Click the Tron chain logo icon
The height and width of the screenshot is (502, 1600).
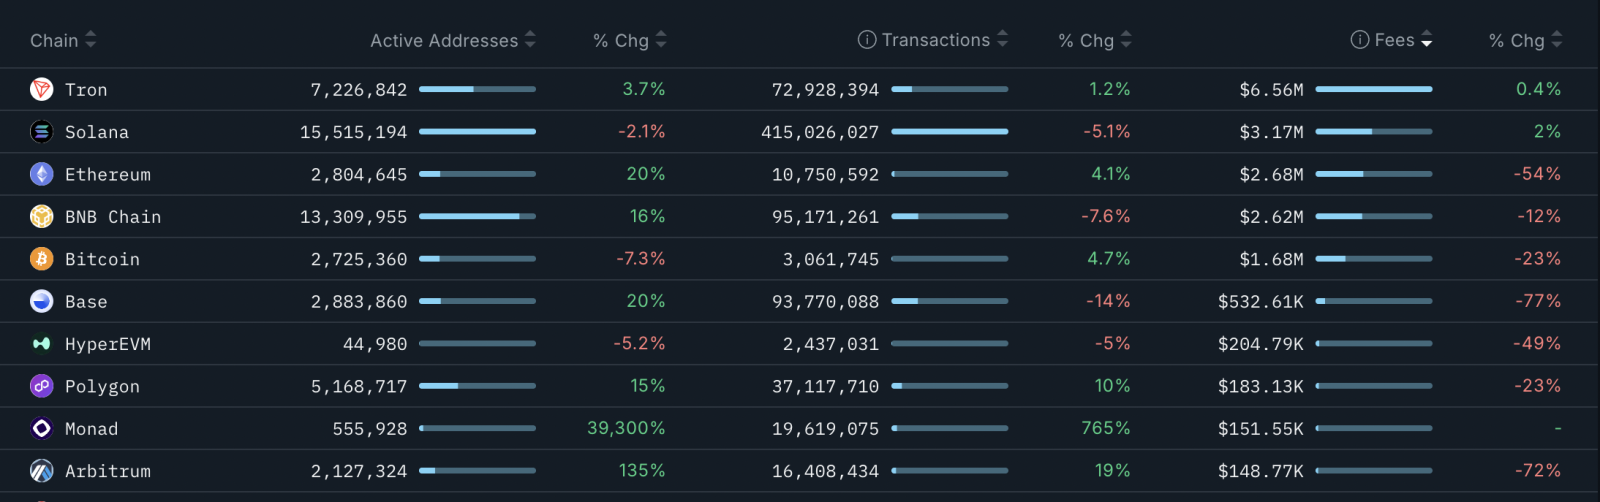(x=41, y=90)
